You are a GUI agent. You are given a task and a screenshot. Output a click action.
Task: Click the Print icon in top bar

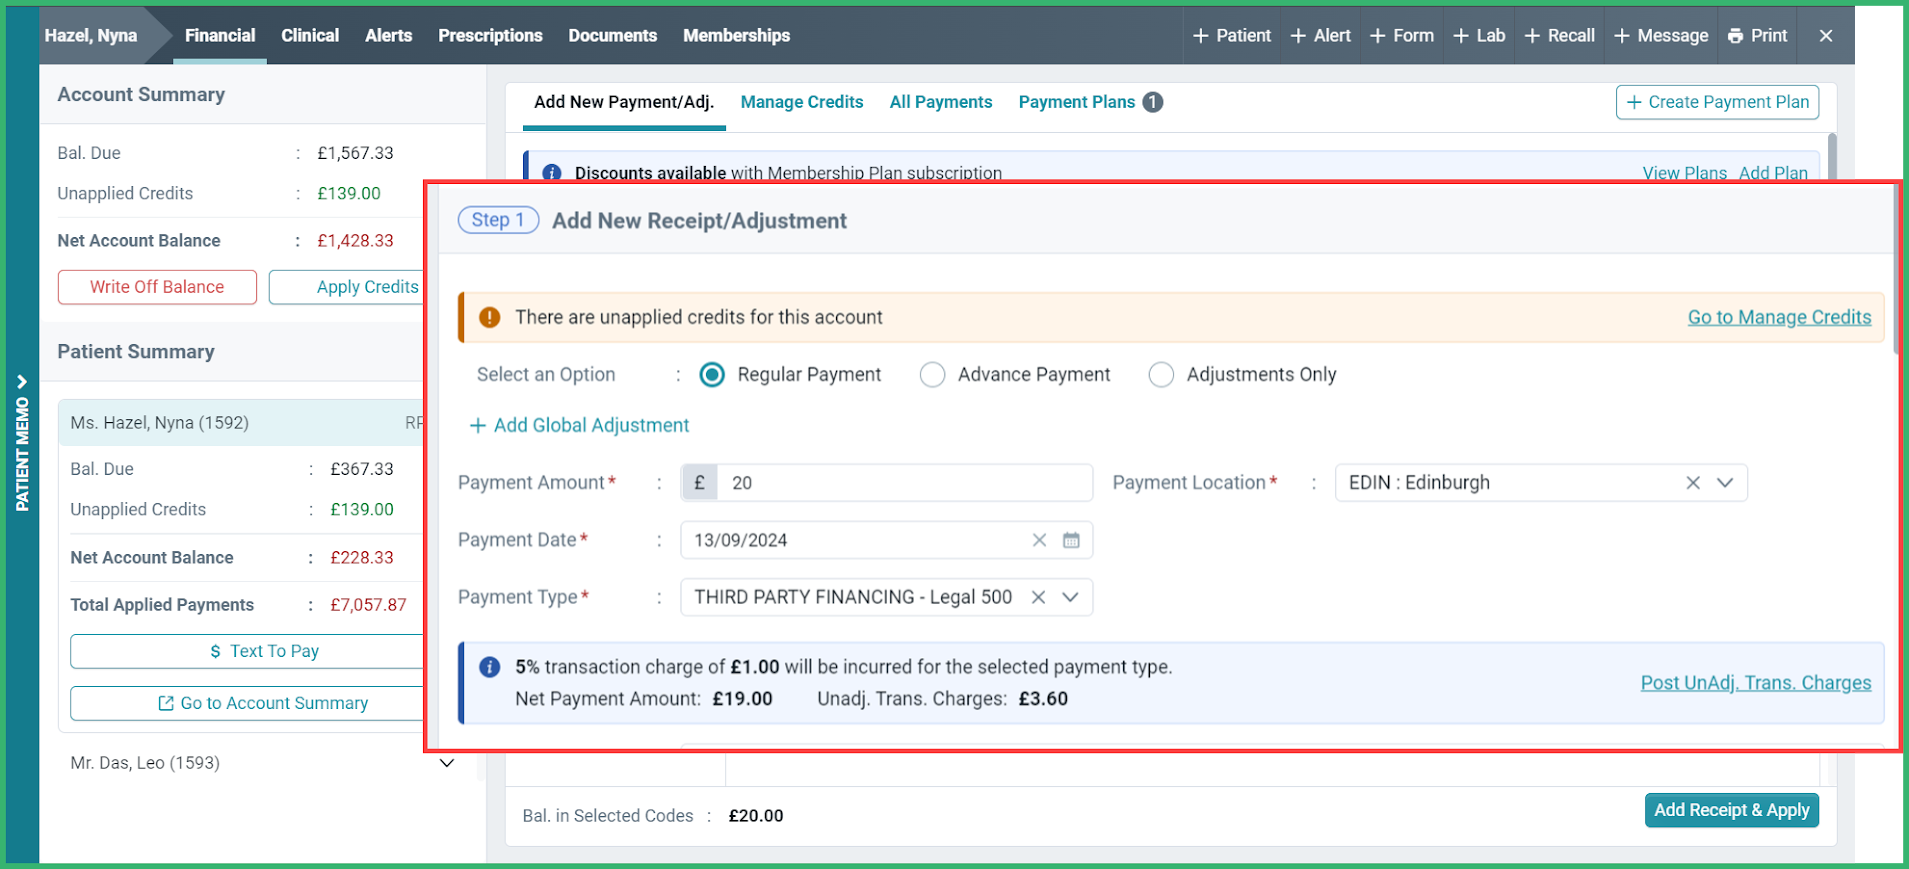1735,36
